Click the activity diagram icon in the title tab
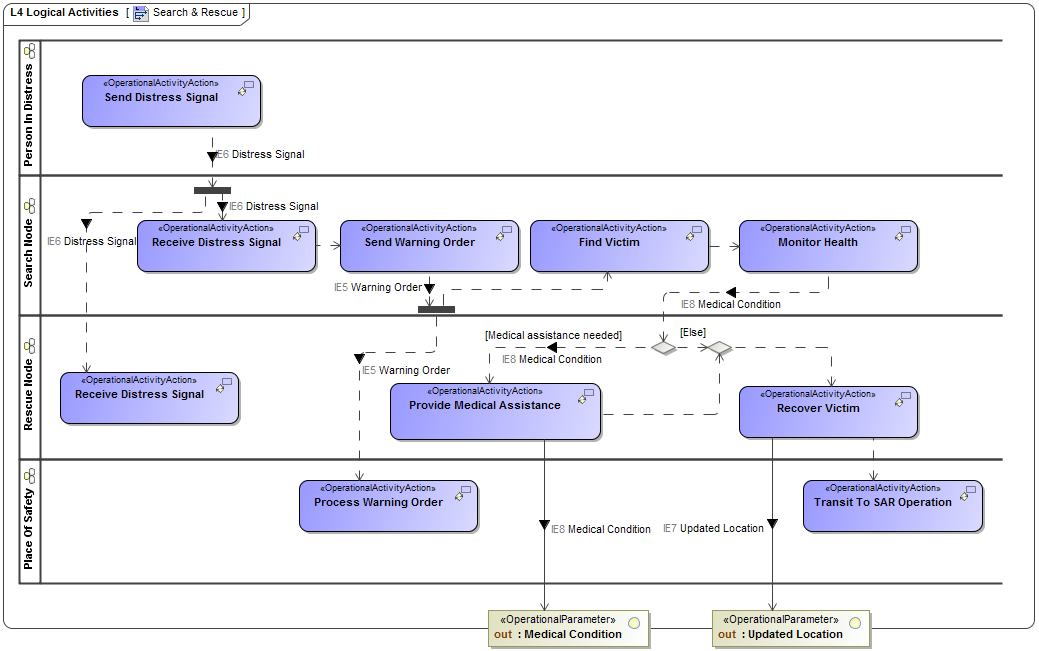 pyautogui.click(x=139, y=13)
